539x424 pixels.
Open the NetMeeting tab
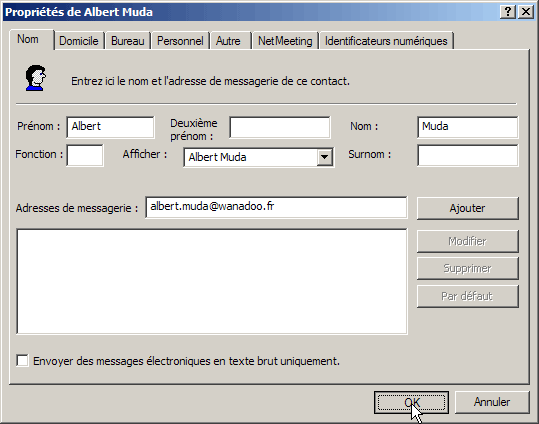[x=285, y=41]
